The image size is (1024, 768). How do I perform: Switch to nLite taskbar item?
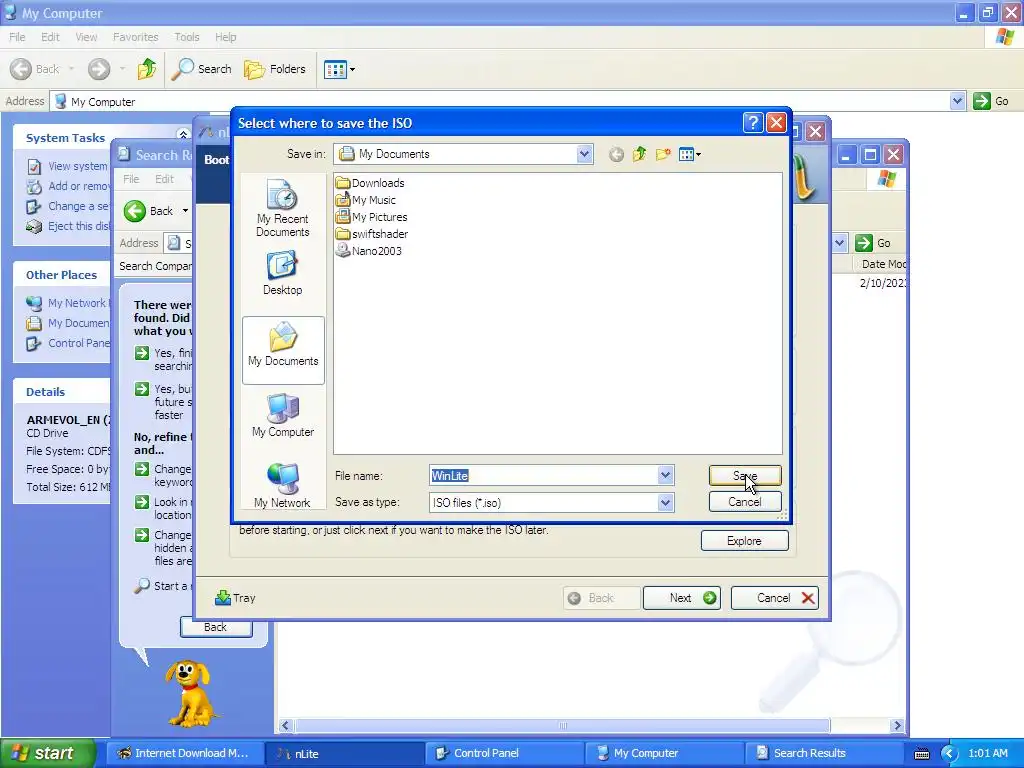point(344,753)
